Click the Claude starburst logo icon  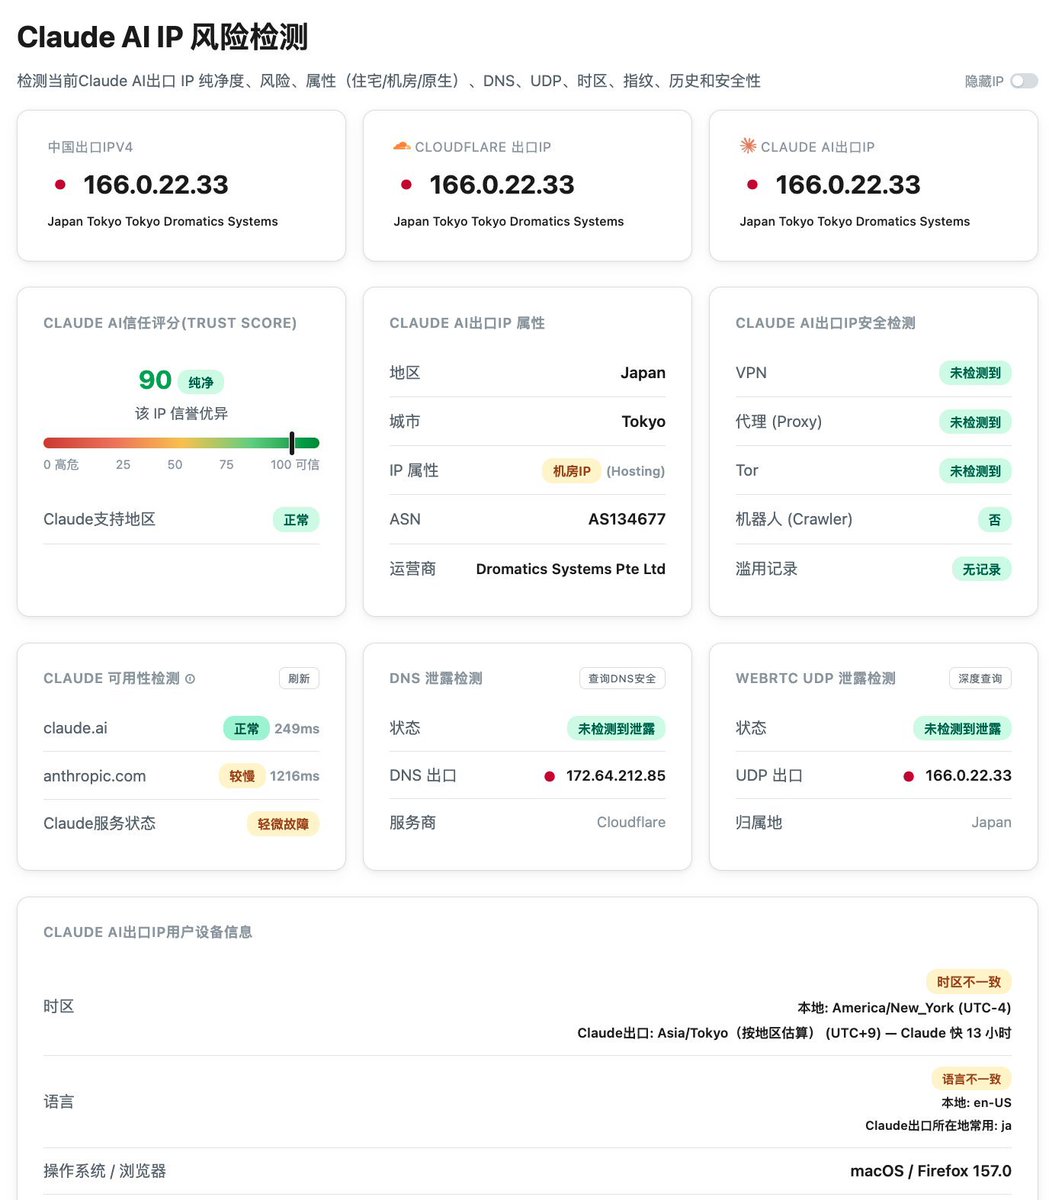(748, 146)
